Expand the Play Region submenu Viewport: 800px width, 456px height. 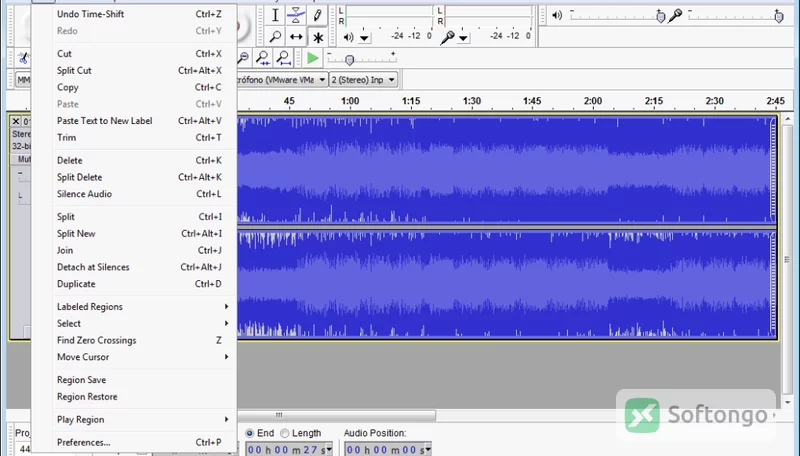tap(145, 419)
